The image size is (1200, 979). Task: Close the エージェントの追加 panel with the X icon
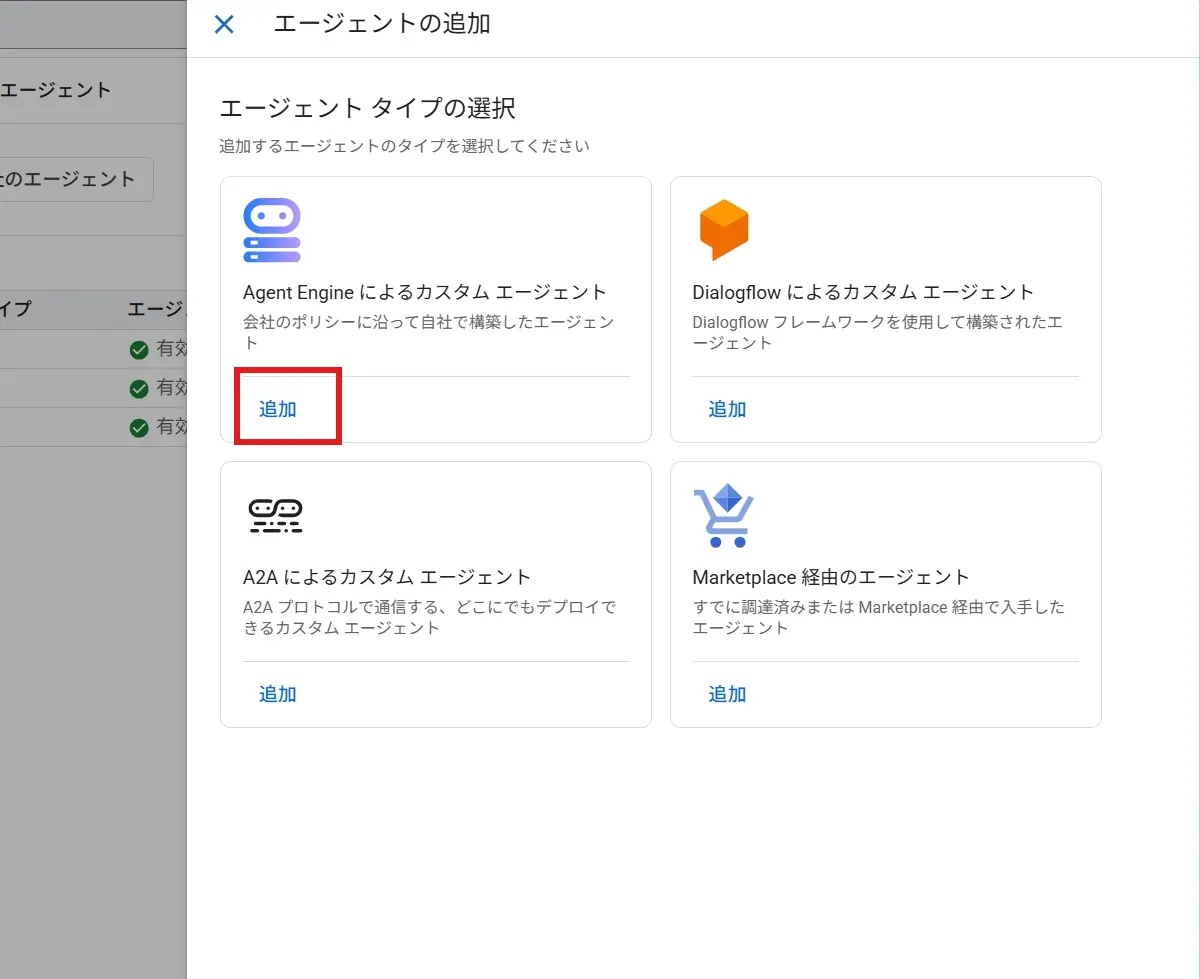tap(224, 24)
